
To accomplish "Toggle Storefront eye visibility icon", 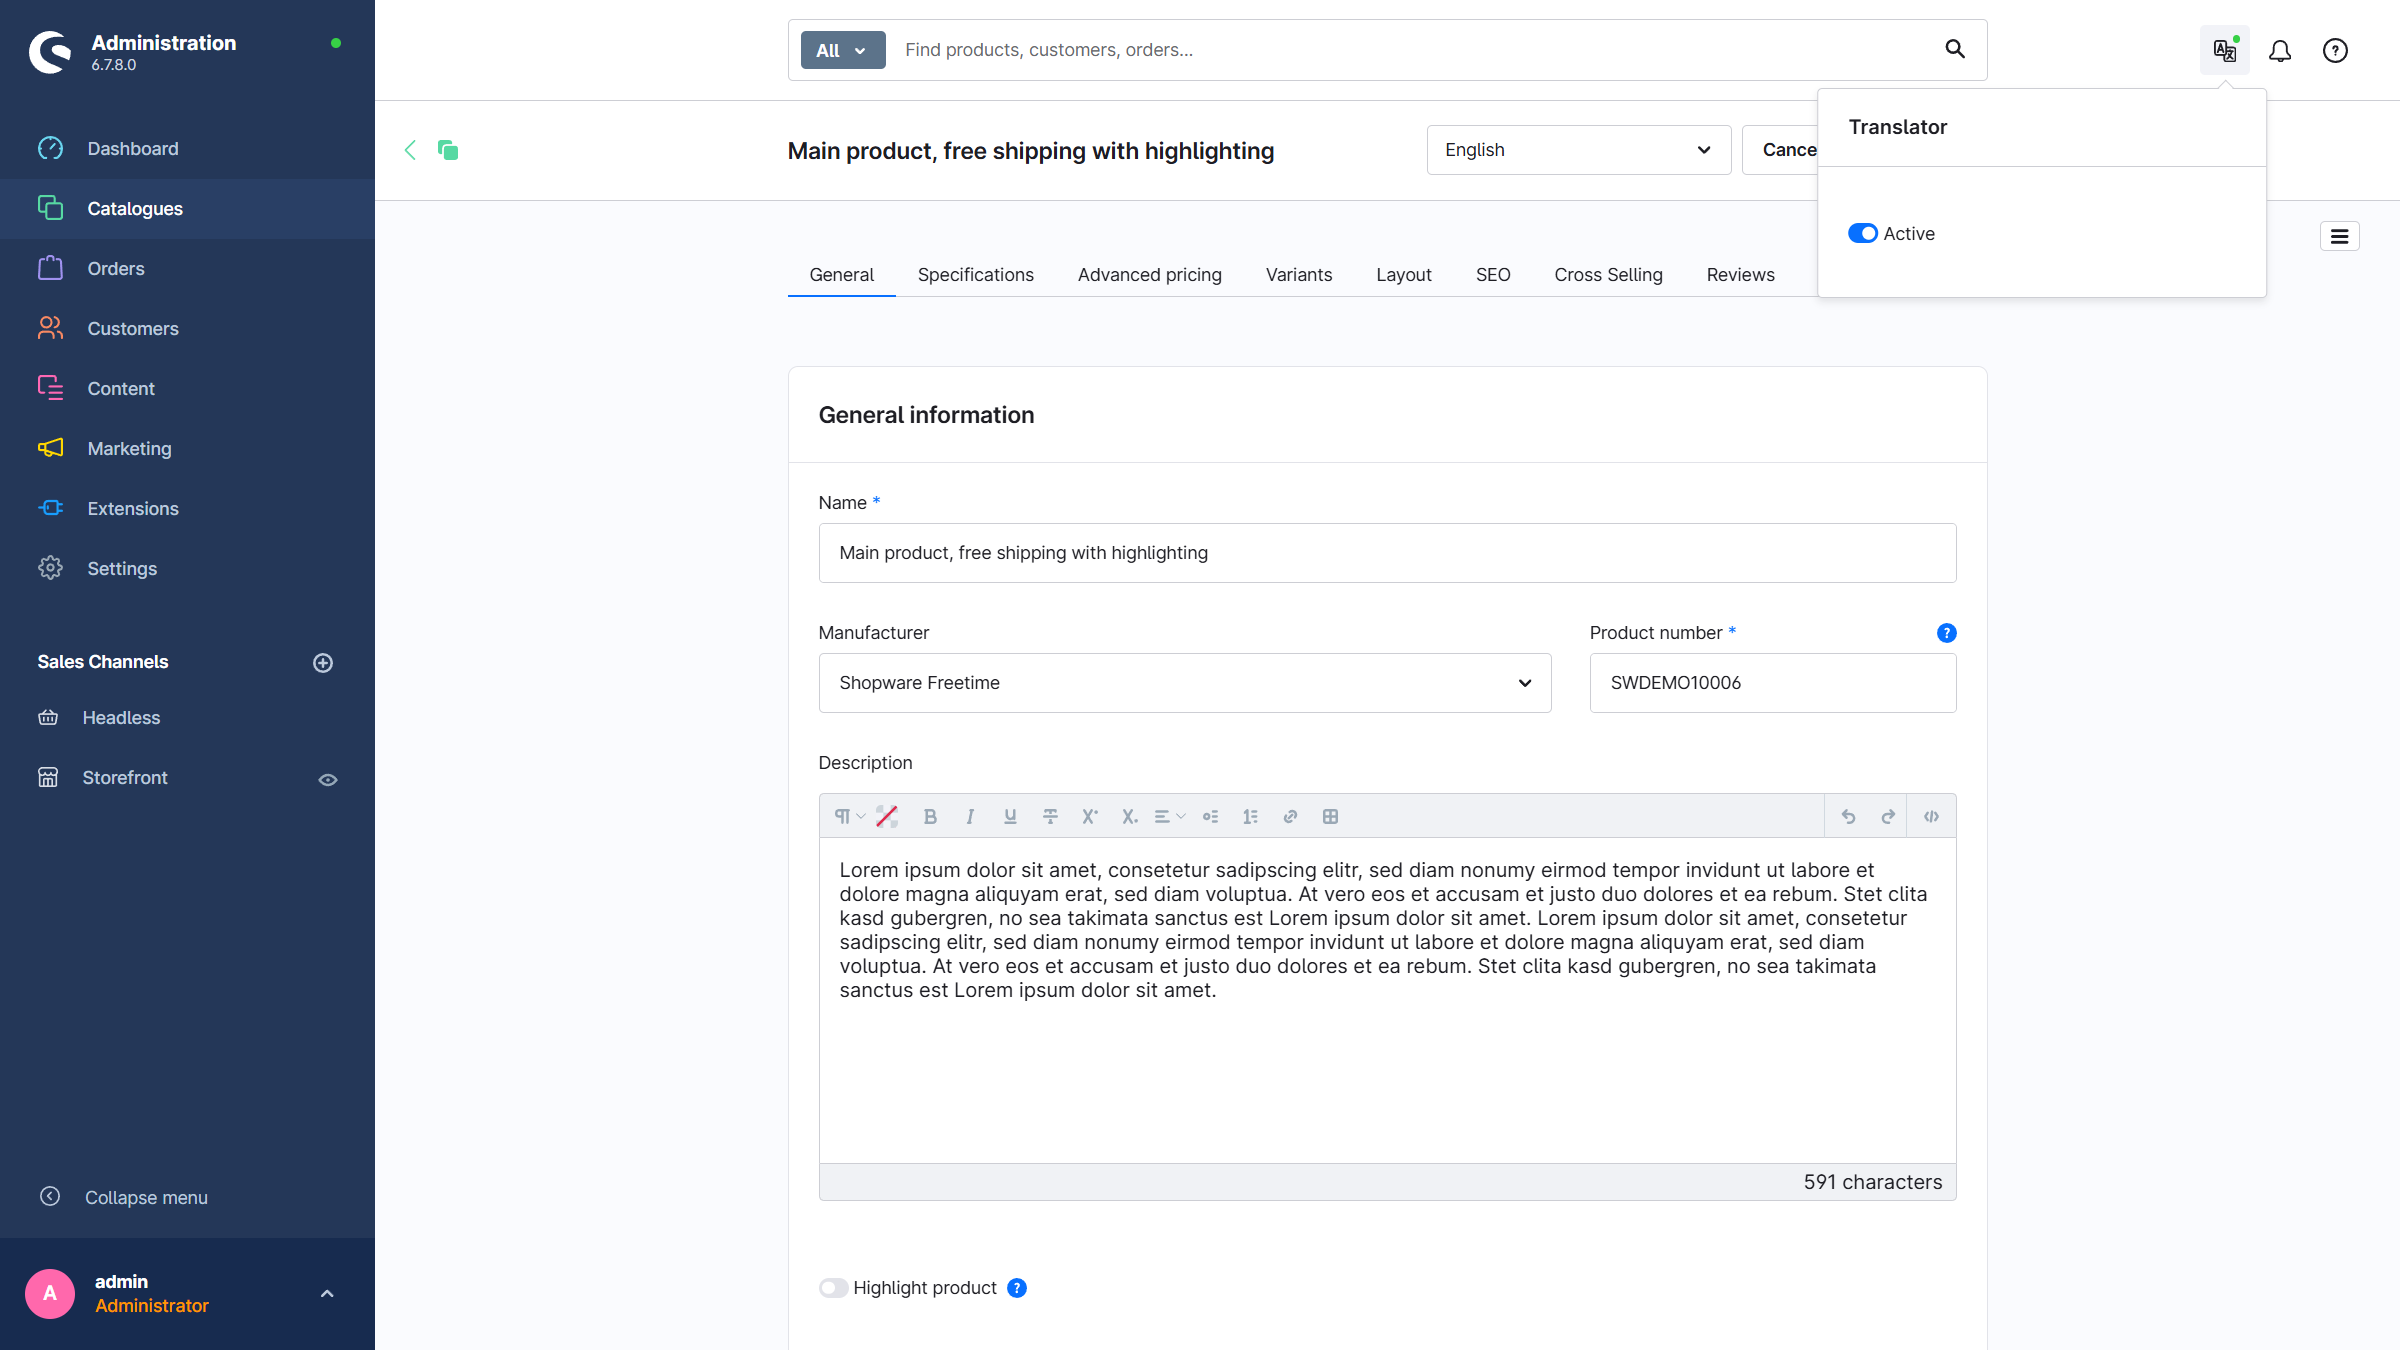I will point(328,780).
